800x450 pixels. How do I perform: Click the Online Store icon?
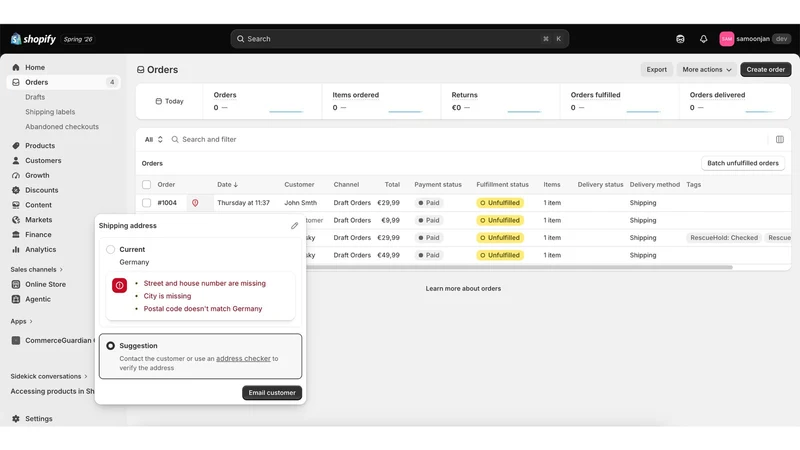click(16, 284)
